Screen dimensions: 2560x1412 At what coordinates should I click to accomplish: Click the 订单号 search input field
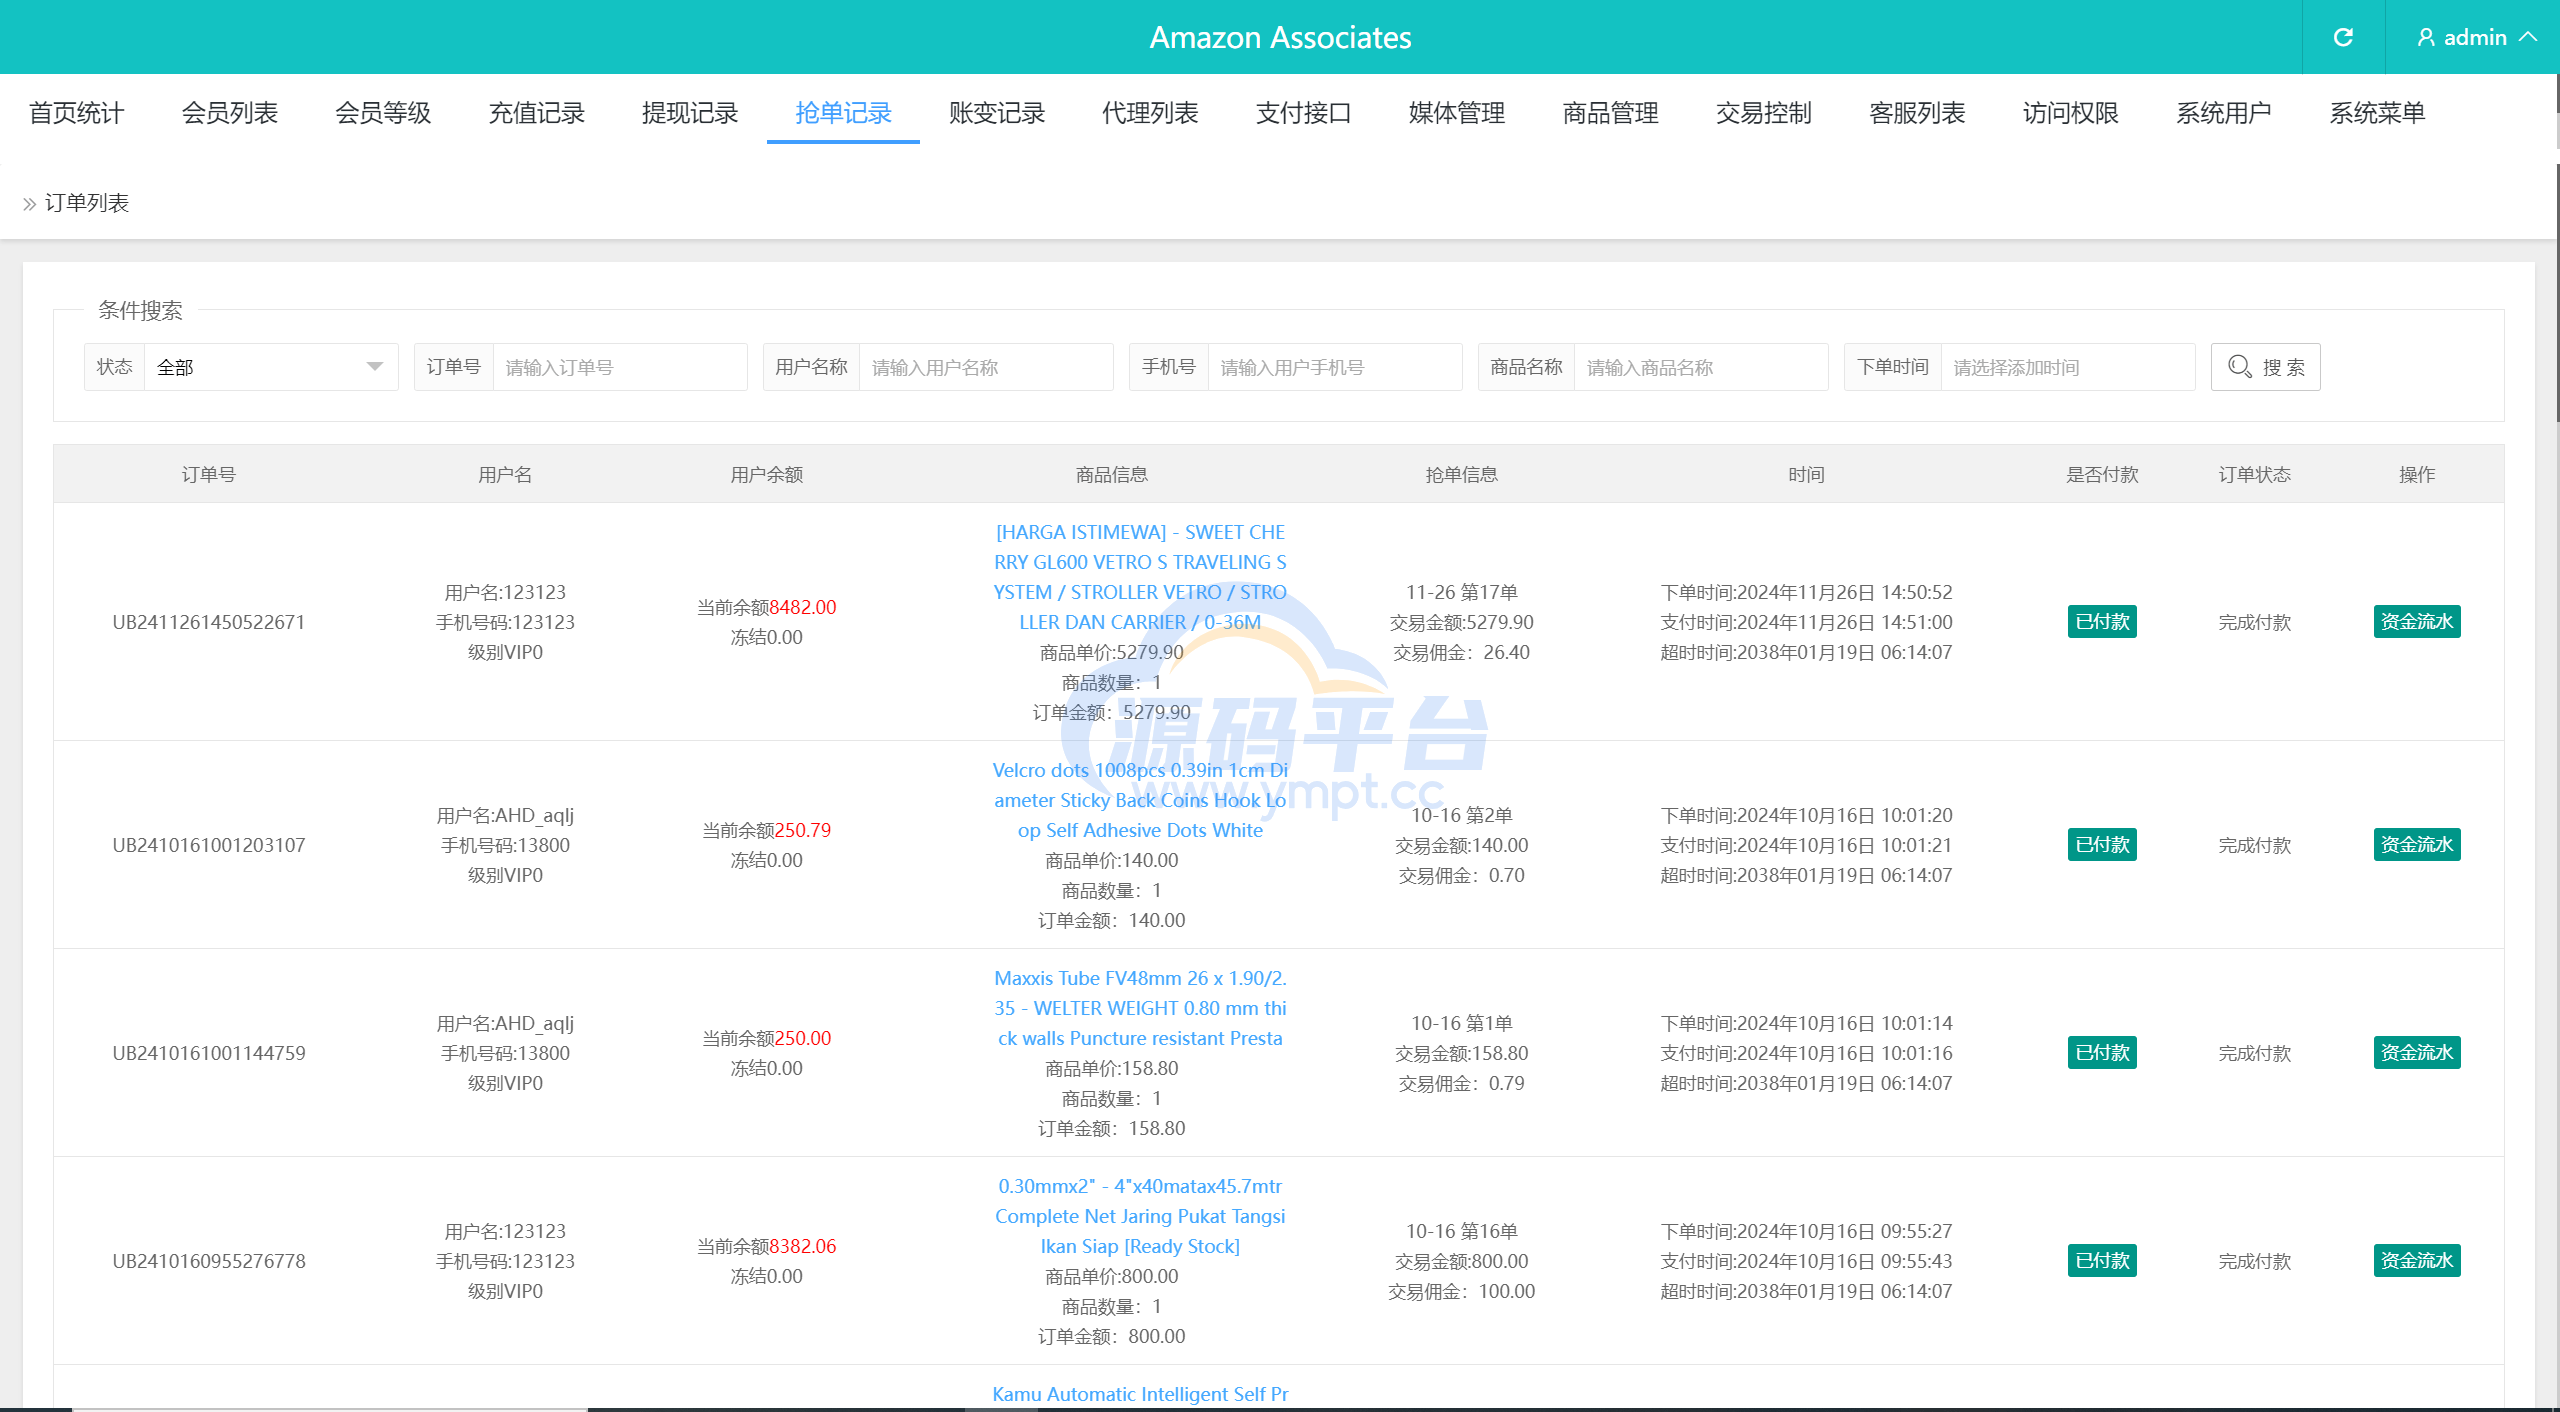tap(620, 367)
